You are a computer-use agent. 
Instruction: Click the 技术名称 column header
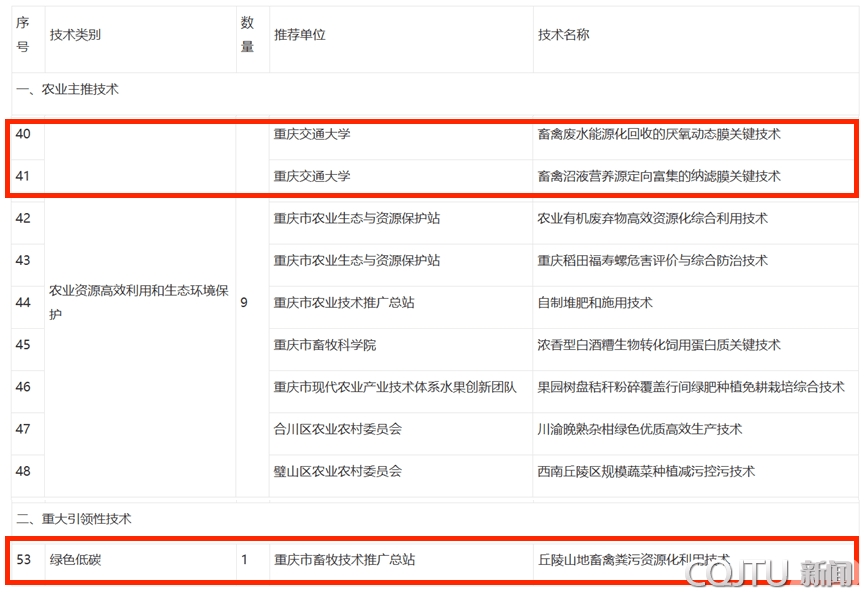(564, 35)
